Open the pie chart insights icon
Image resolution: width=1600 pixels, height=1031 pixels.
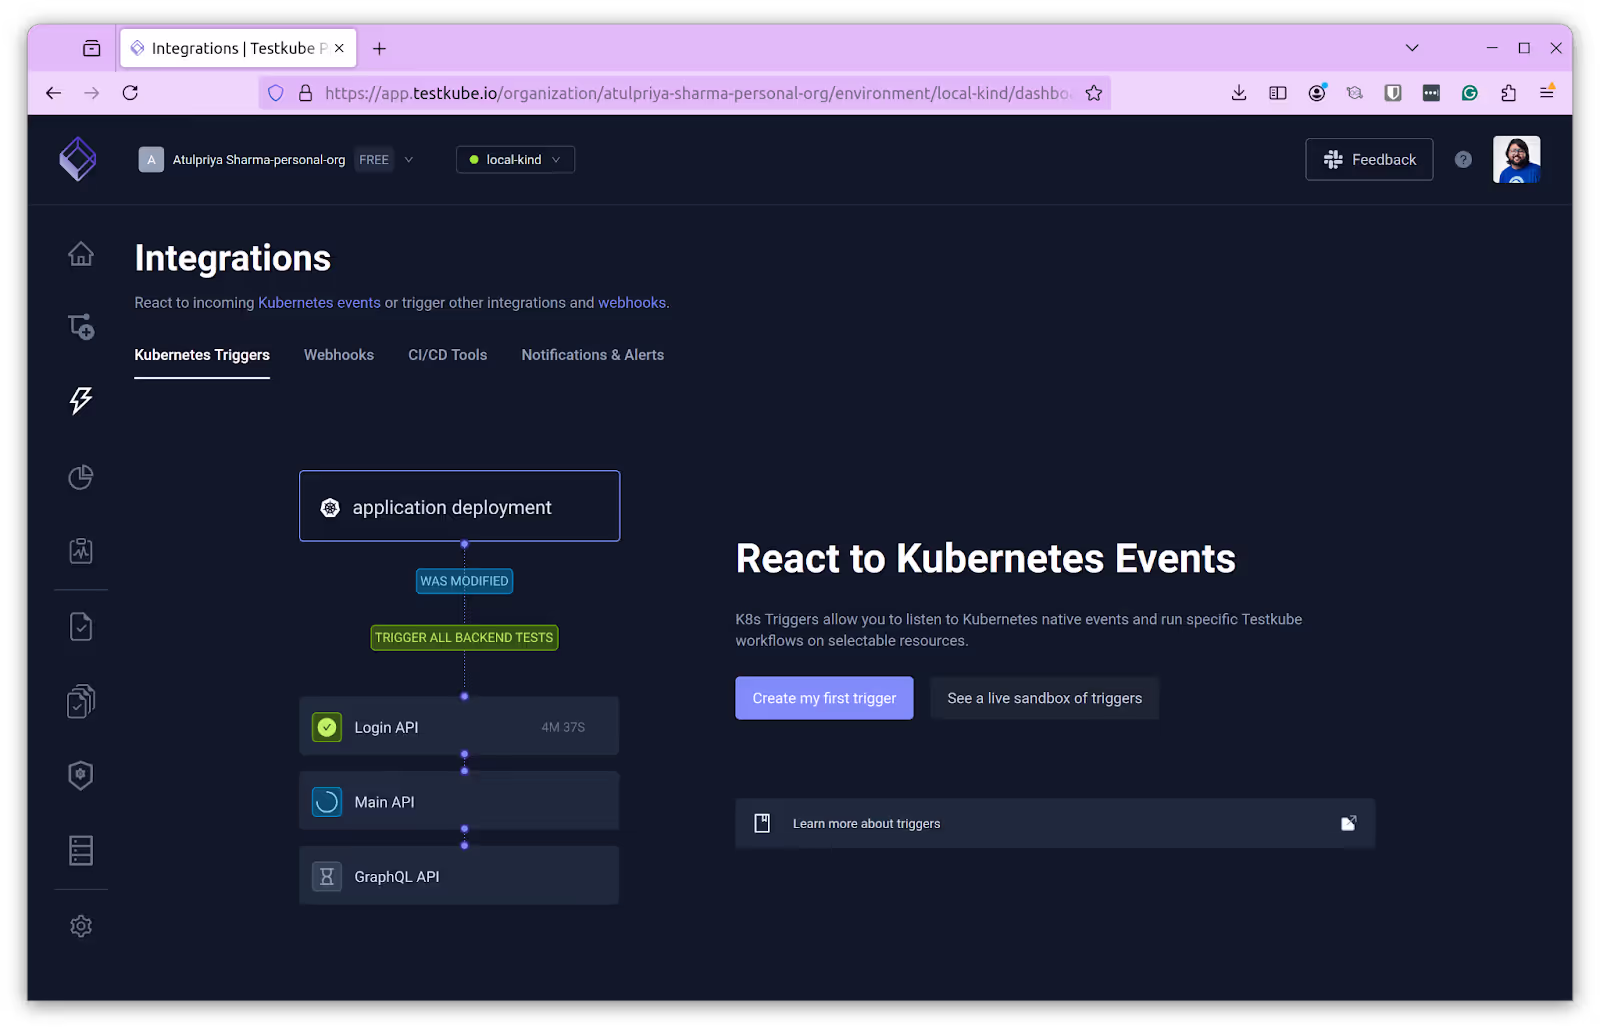pos(81,477)
